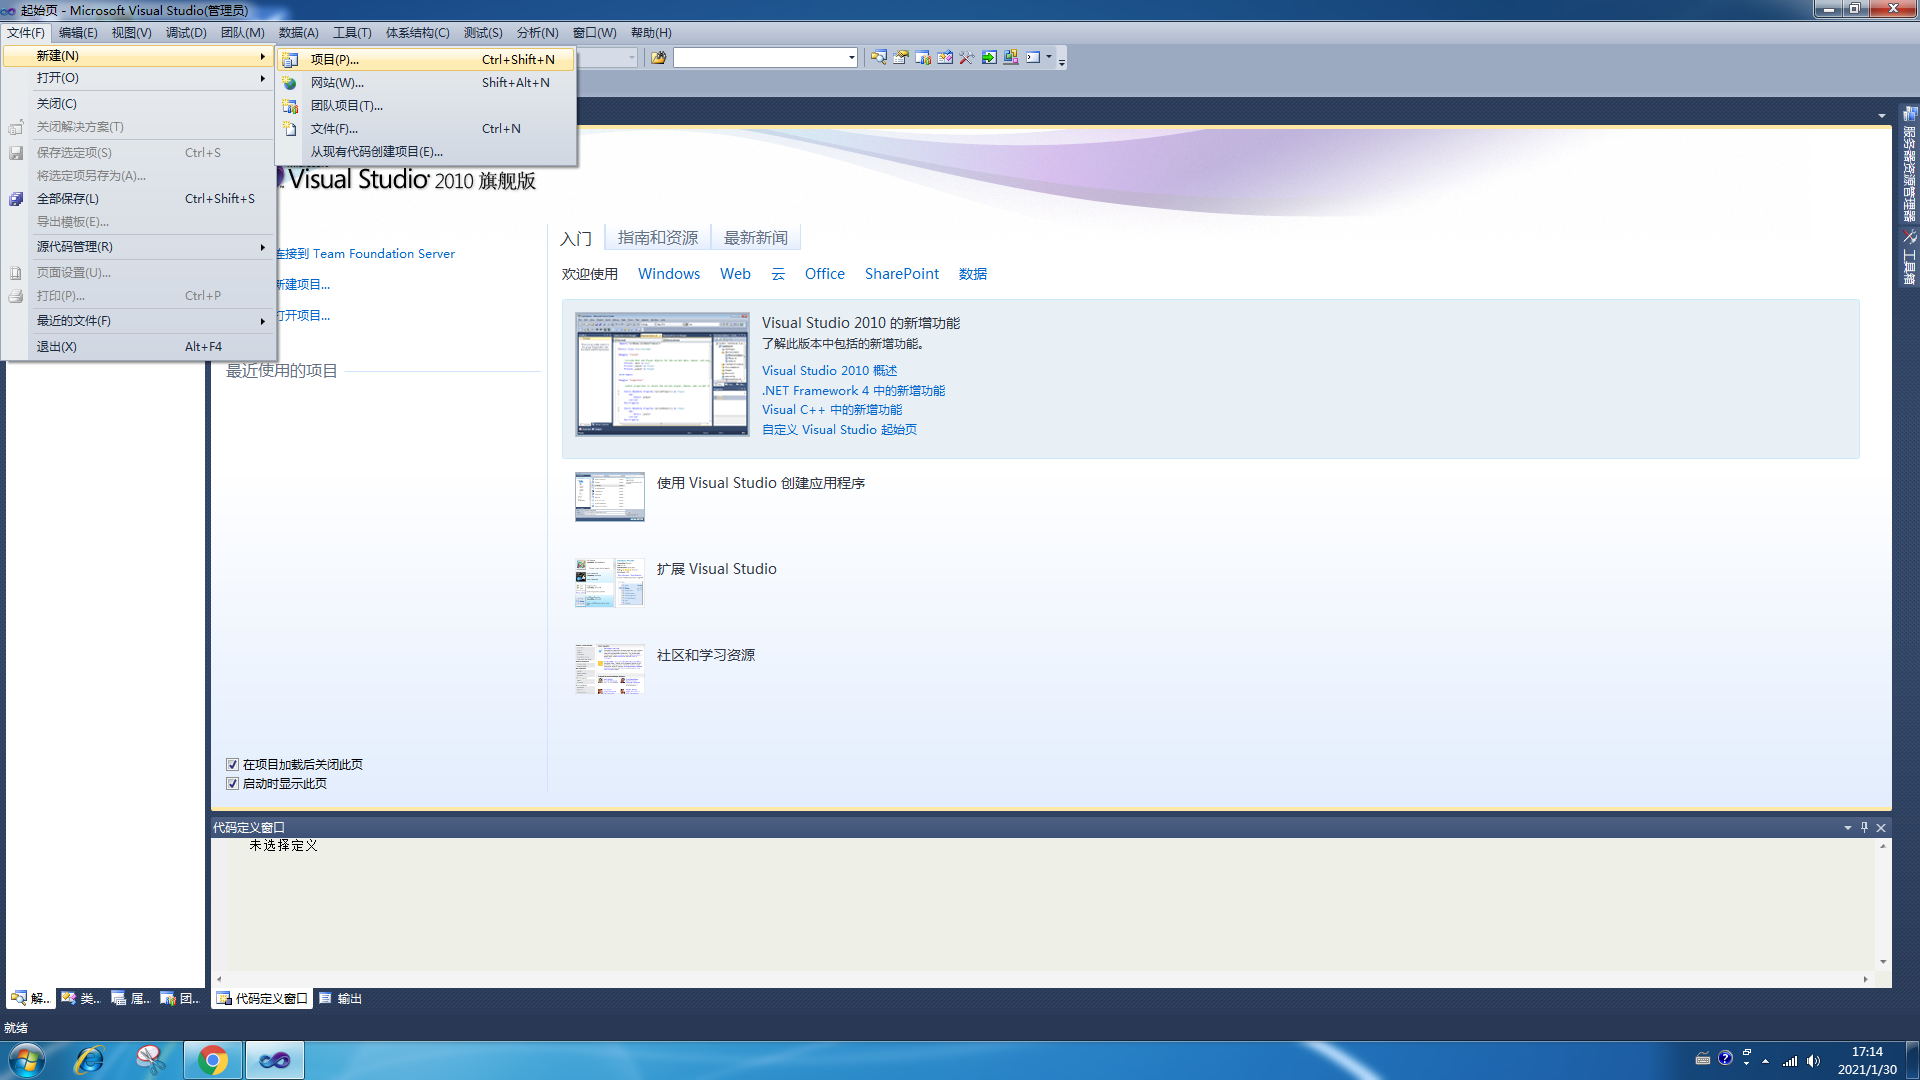Open the Properties Window toolbar icon
This screenshot has width=1920, height=1080.
click(x=900, y=58)
